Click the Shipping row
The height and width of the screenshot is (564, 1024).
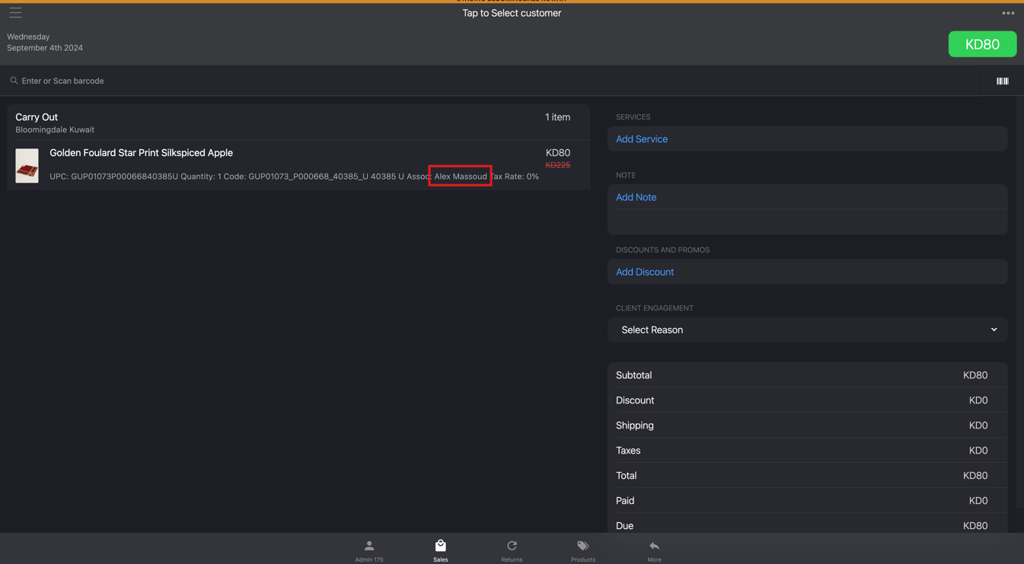coord(807,426)
